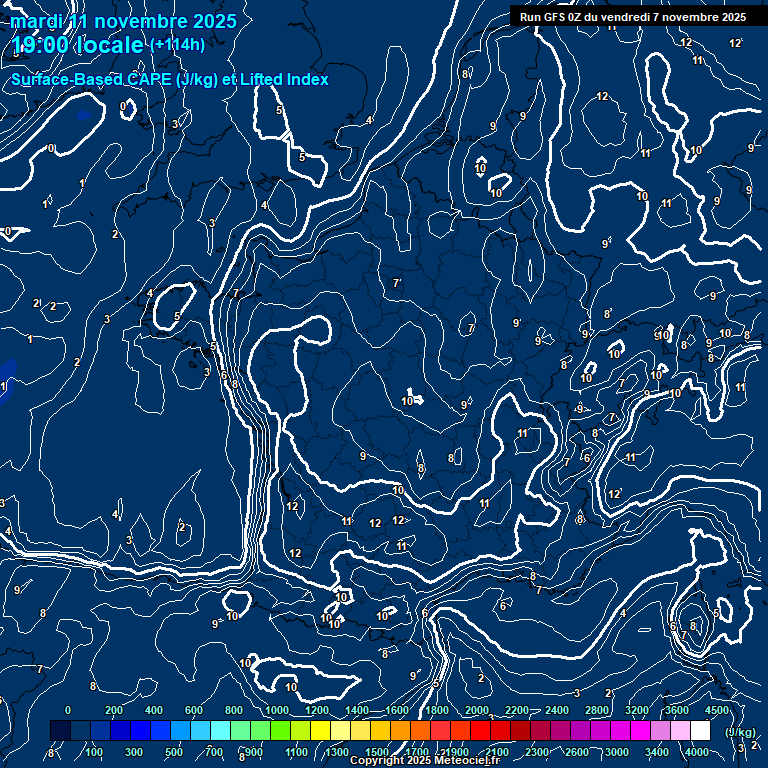768x768 pixels.
Task: Click the '3600' legend value
Action: click(677, 710)
